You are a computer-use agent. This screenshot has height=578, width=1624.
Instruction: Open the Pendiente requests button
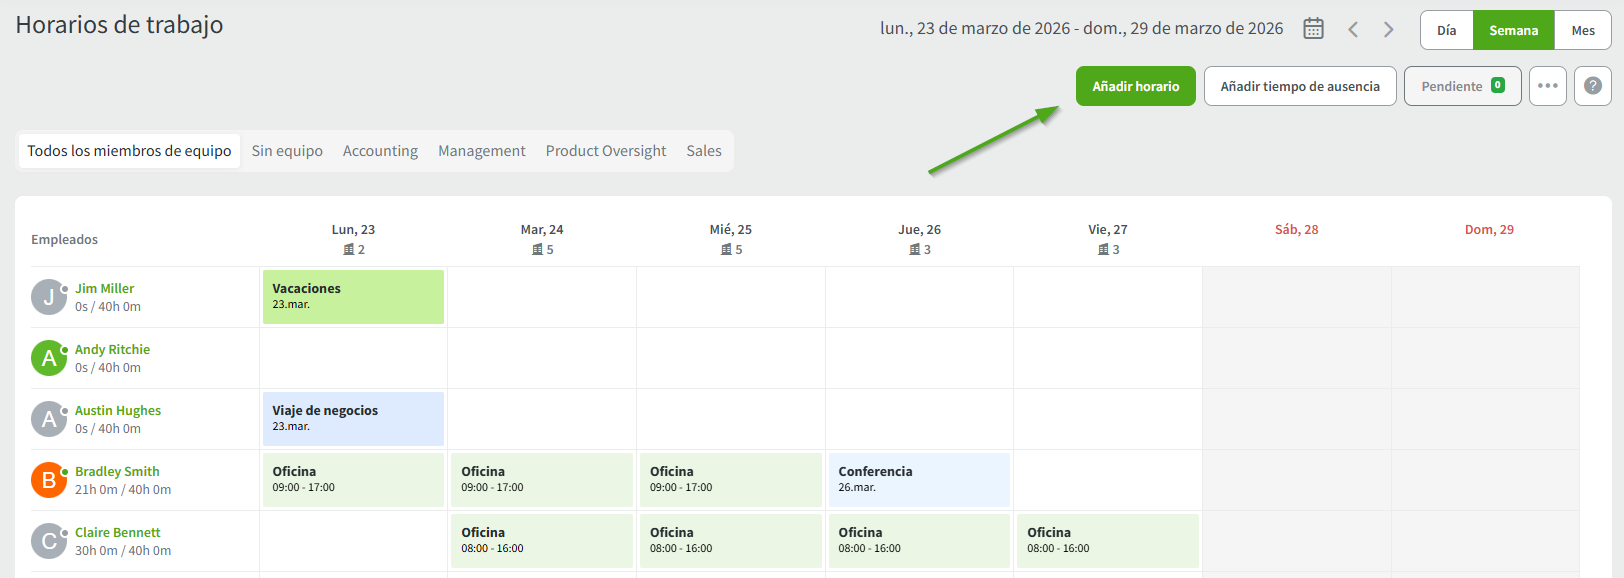[1462, 86]
